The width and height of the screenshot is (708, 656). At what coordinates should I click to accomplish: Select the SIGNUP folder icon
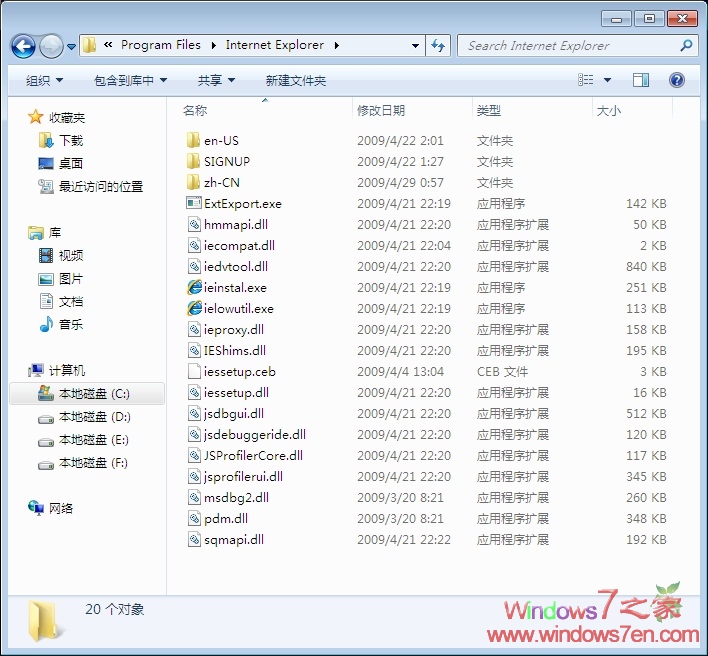pos(193,161)
